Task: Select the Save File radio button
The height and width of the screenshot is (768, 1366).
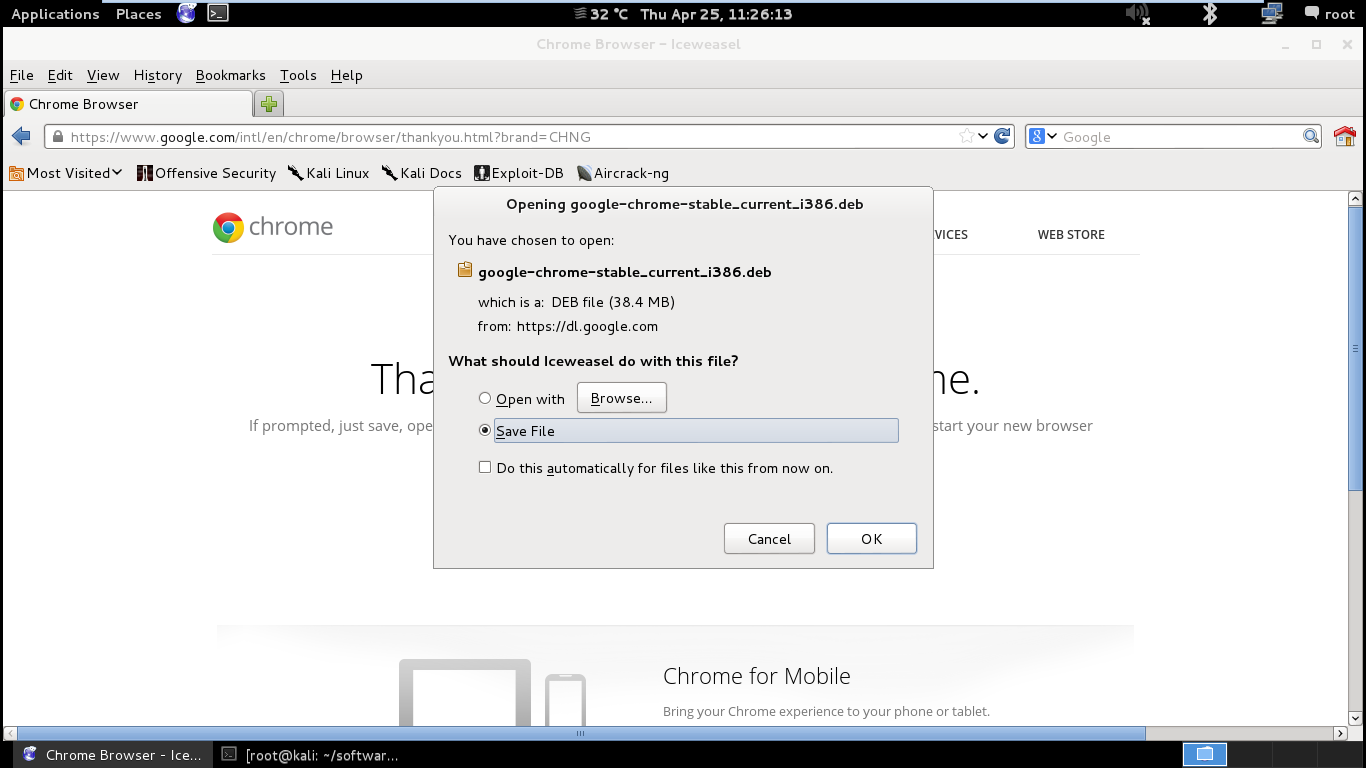Action: click(485, 430)
